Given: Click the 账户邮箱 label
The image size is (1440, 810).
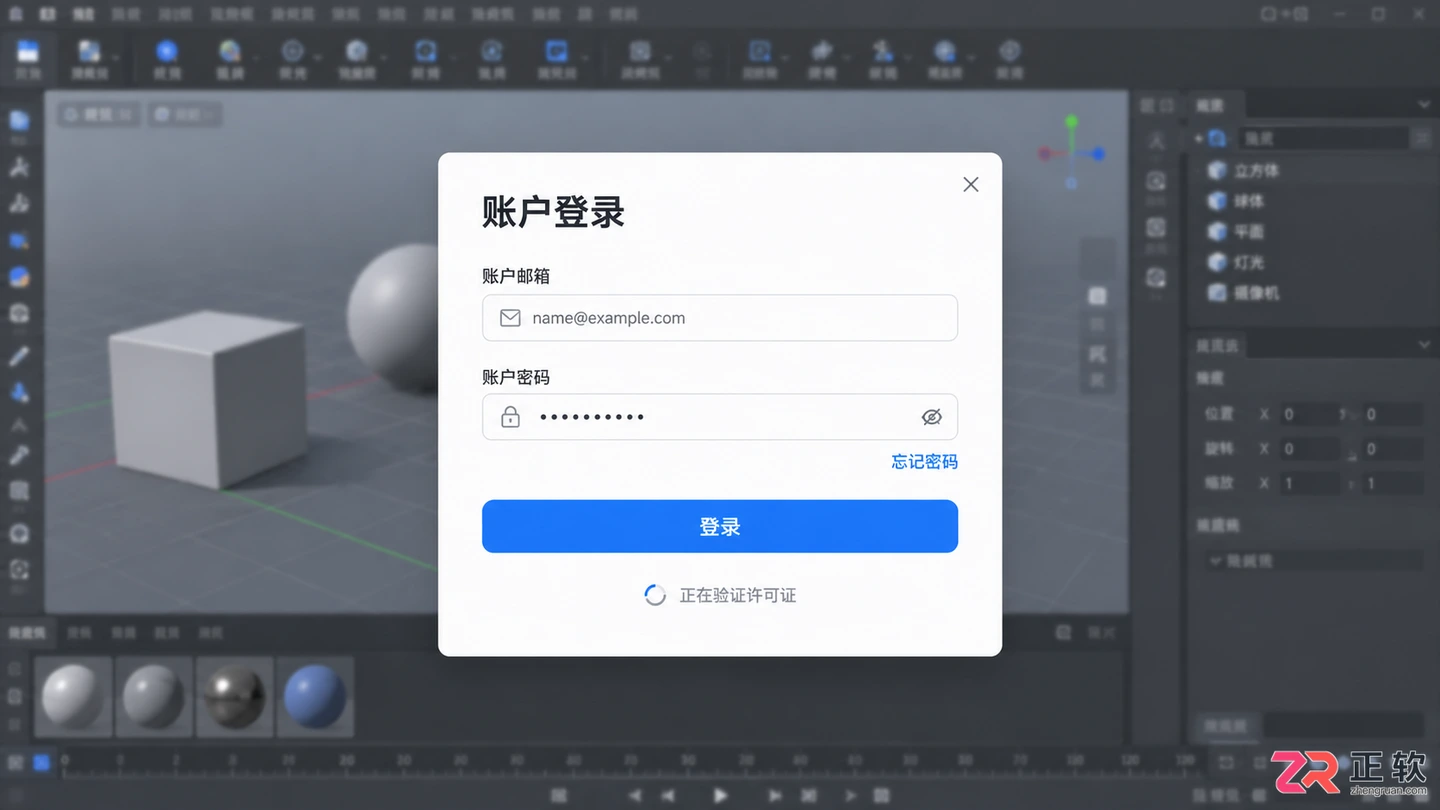Looking at the screenshot, I should click(516, 276).
